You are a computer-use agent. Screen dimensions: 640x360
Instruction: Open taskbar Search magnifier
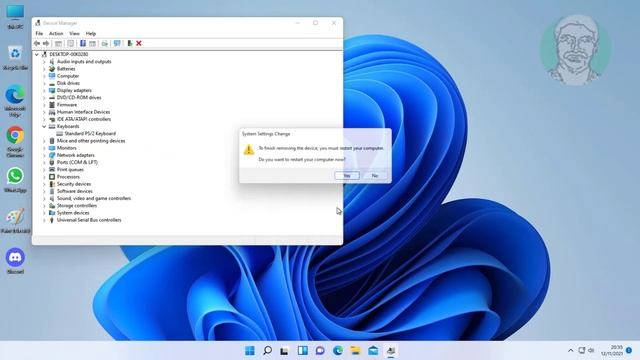[267, 350]
